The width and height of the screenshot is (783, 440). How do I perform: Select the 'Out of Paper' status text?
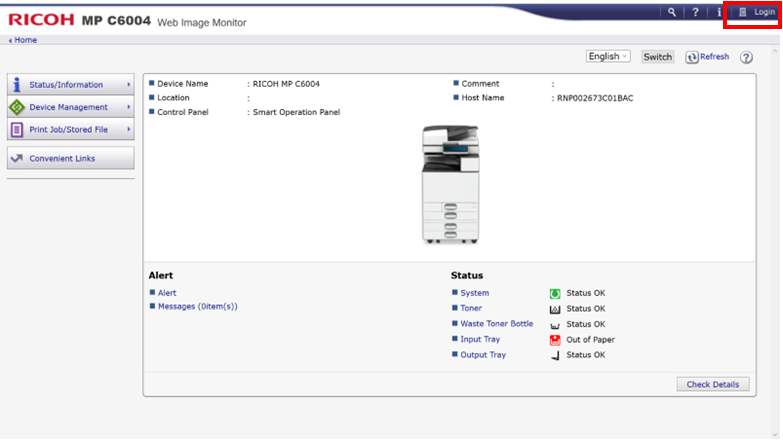(x=590, y=340)
